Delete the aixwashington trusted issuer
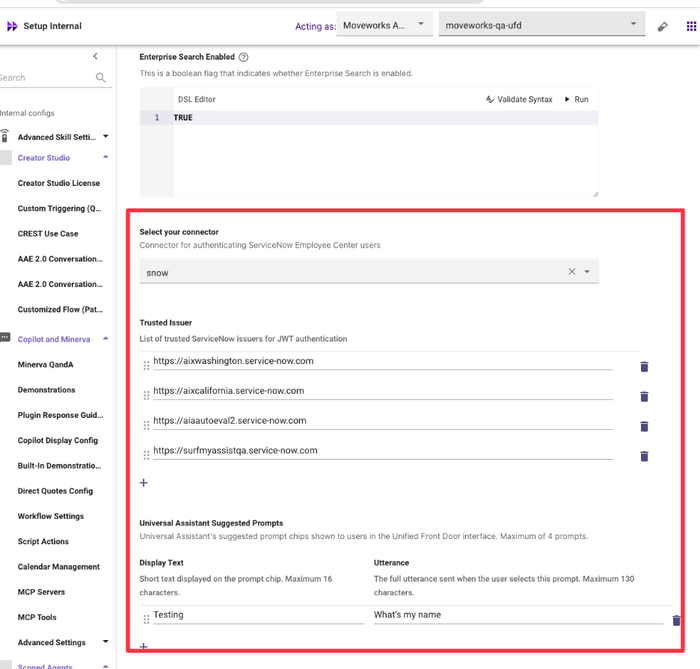Image resolution: width=700 pixels, height=669 pixels. coord(644,367)
